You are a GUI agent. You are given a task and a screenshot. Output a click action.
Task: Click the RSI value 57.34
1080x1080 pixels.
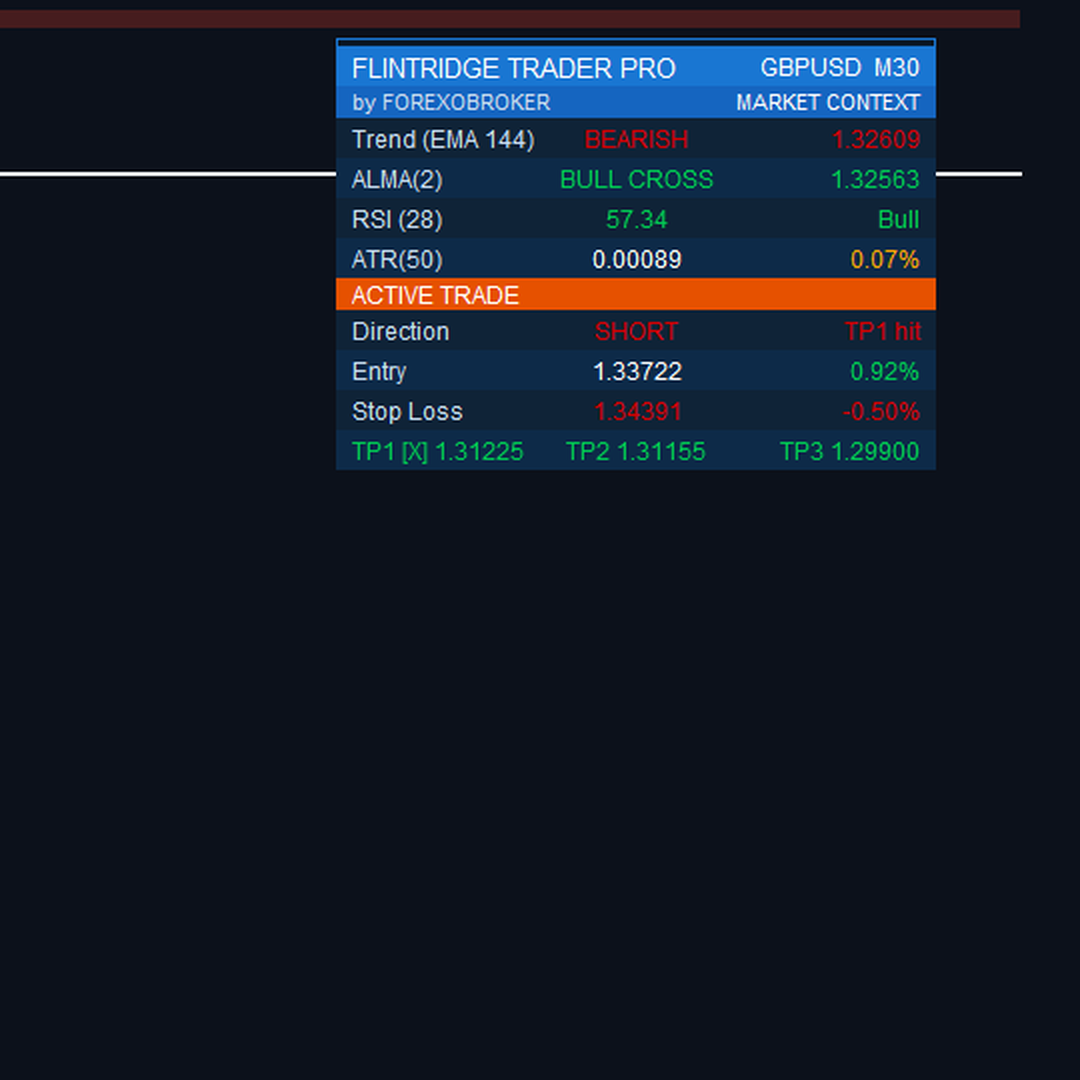point(636,220)
